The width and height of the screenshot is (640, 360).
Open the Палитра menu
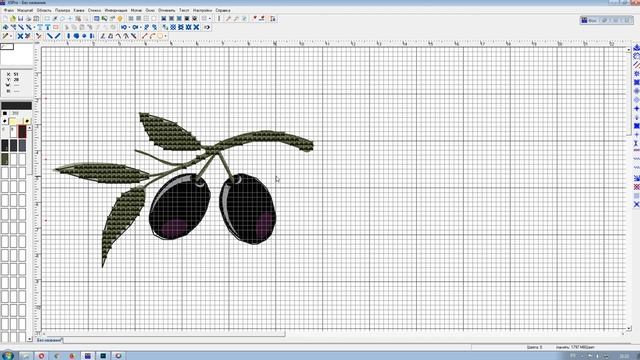pyautogui.click(x=62, y=10)
